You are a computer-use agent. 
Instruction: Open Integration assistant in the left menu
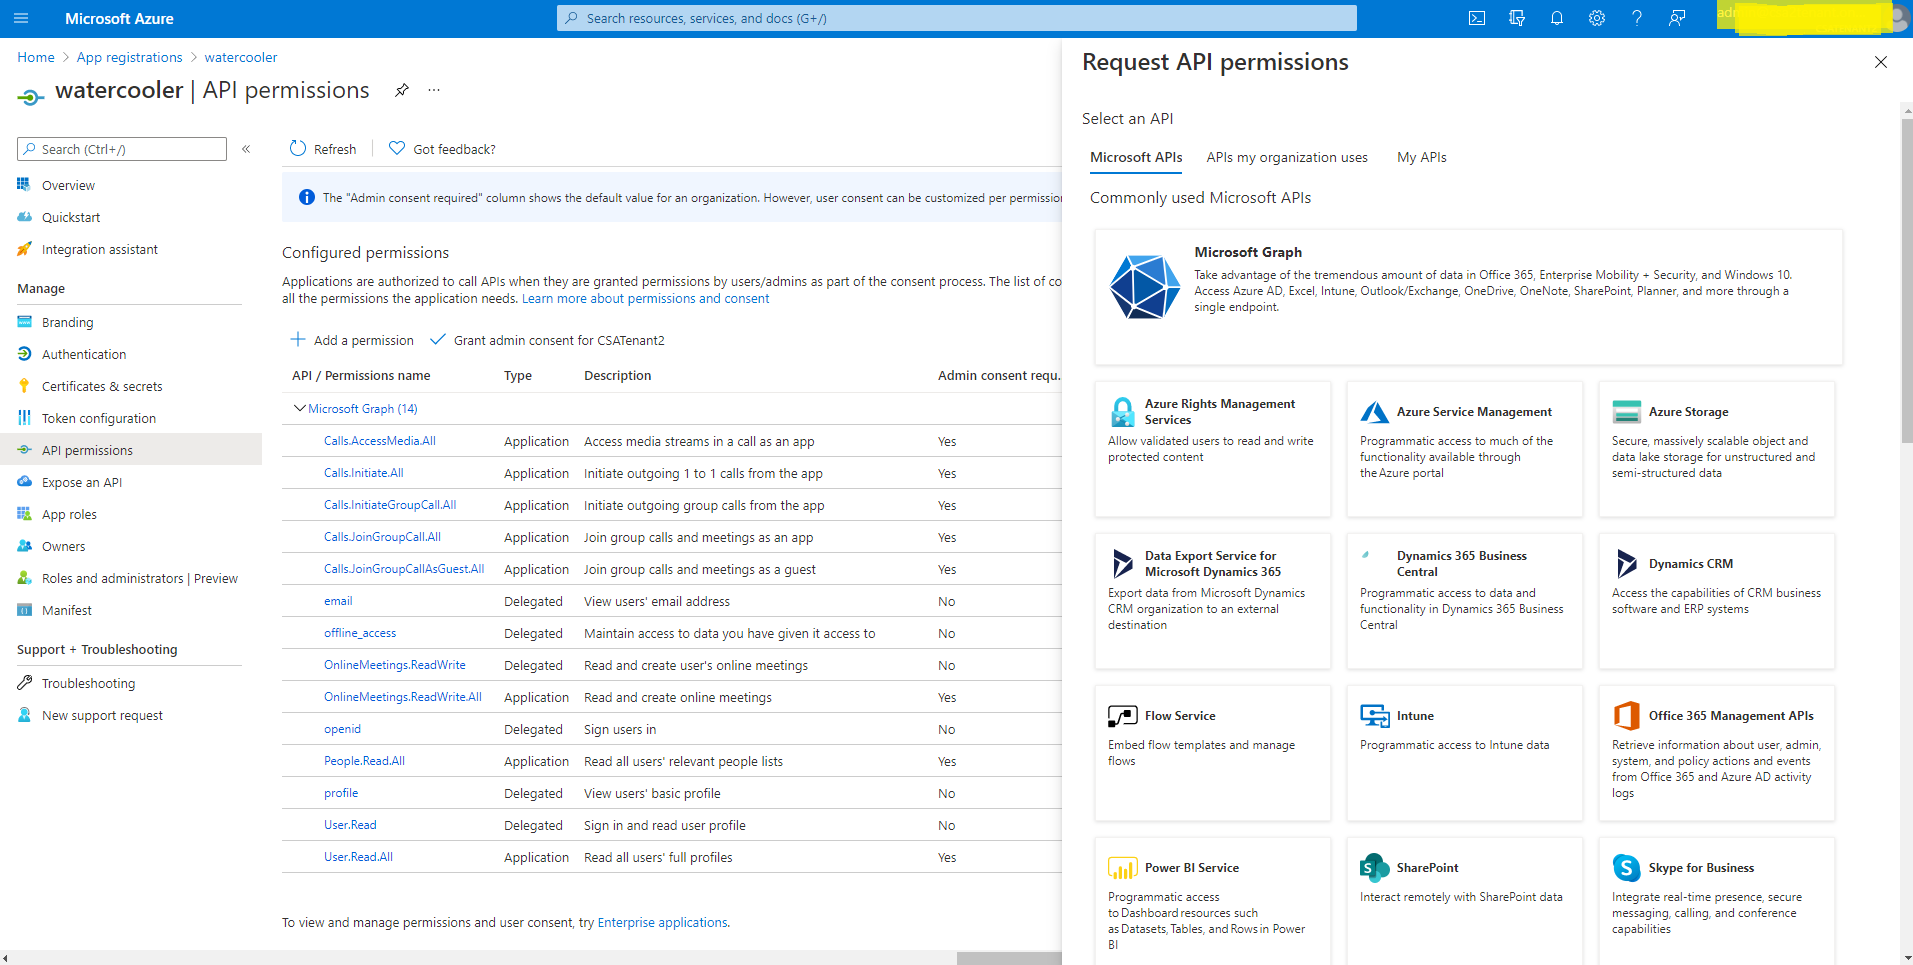(100, 249)
